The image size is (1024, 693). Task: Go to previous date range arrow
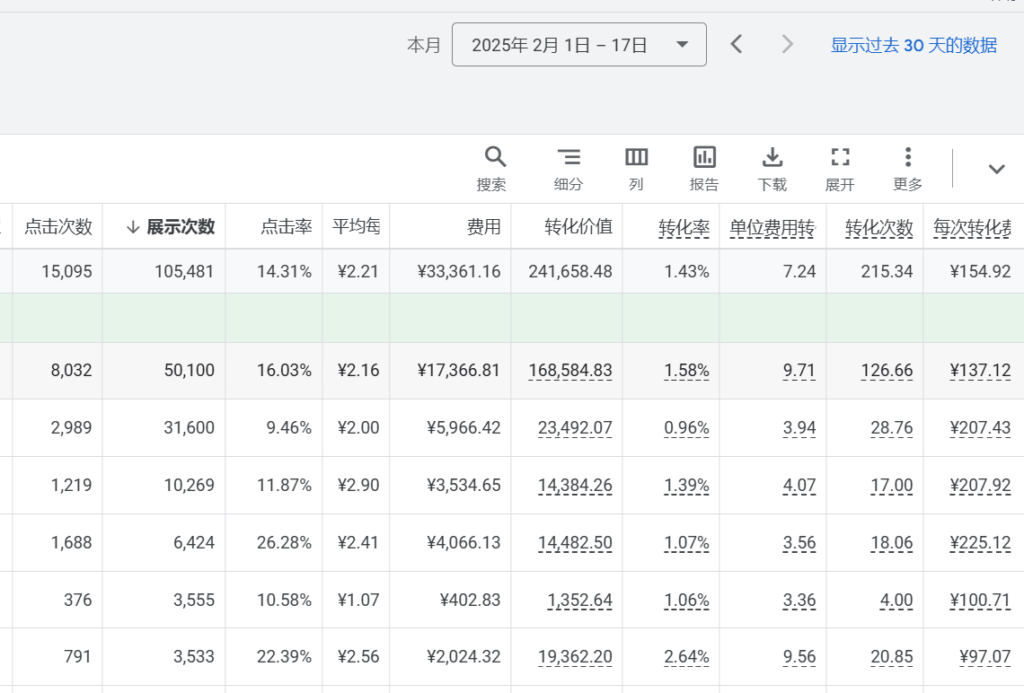737,44
